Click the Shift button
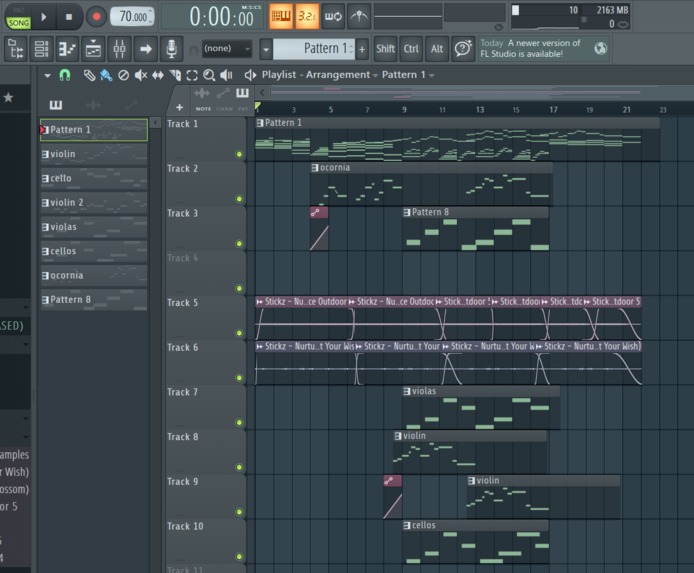This screenshot has width=694, height=573. [385, 49]
